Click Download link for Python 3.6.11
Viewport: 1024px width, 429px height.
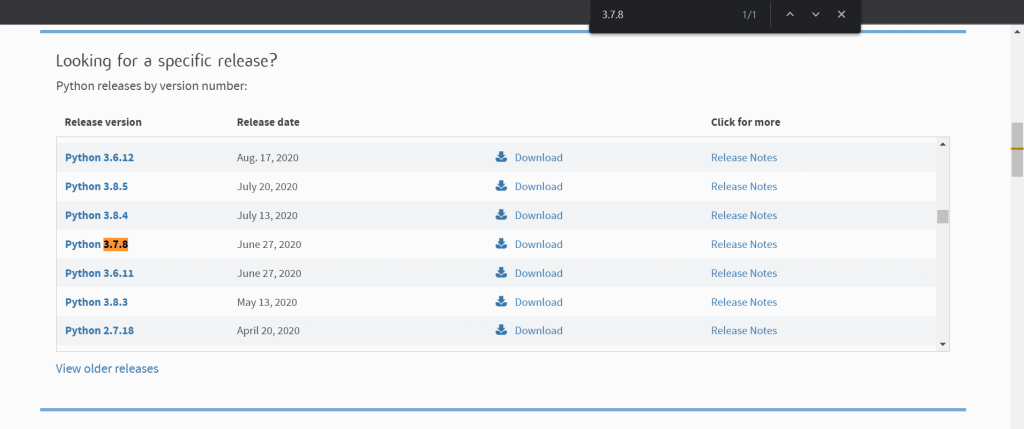[539, 273]
